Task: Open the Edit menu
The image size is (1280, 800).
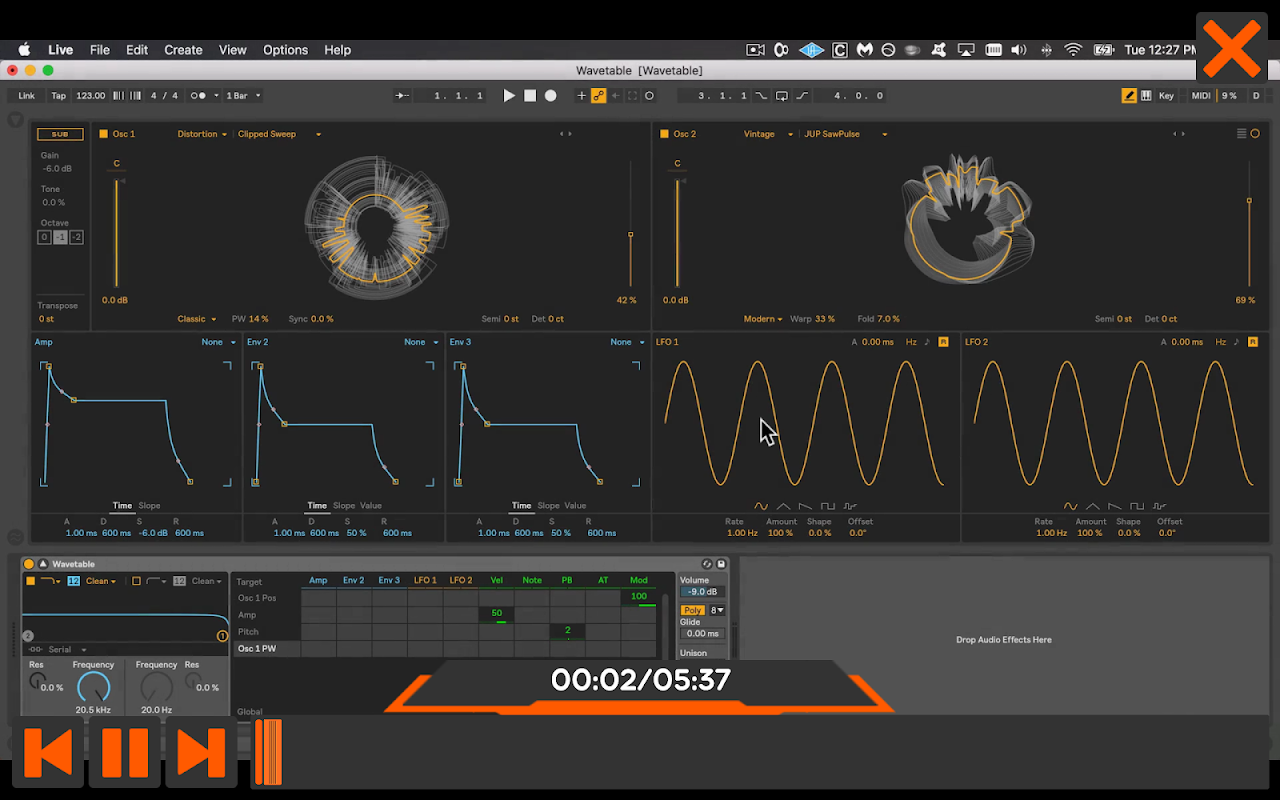Action: [137, 50]
